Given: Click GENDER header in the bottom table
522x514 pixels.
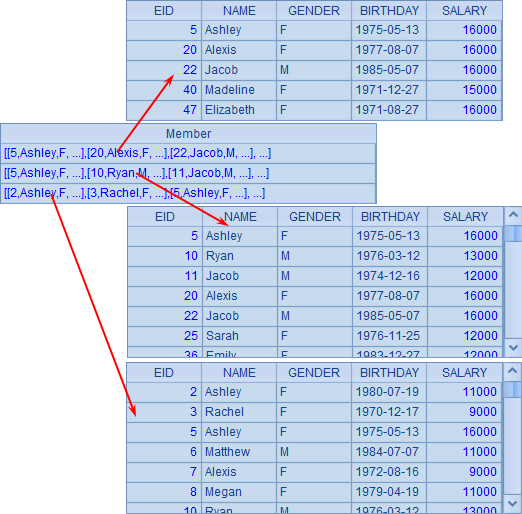Looking at the screenshot, I should [x=314, y=373].
